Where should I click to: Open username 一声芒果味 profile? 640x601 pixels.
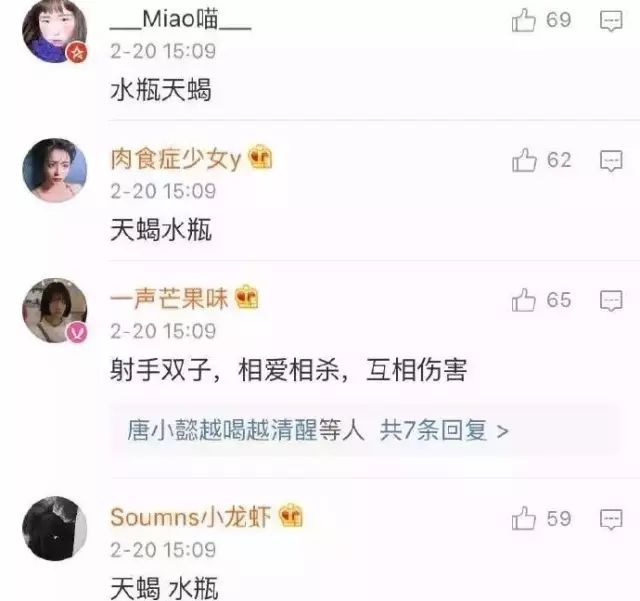pos(169,298)
